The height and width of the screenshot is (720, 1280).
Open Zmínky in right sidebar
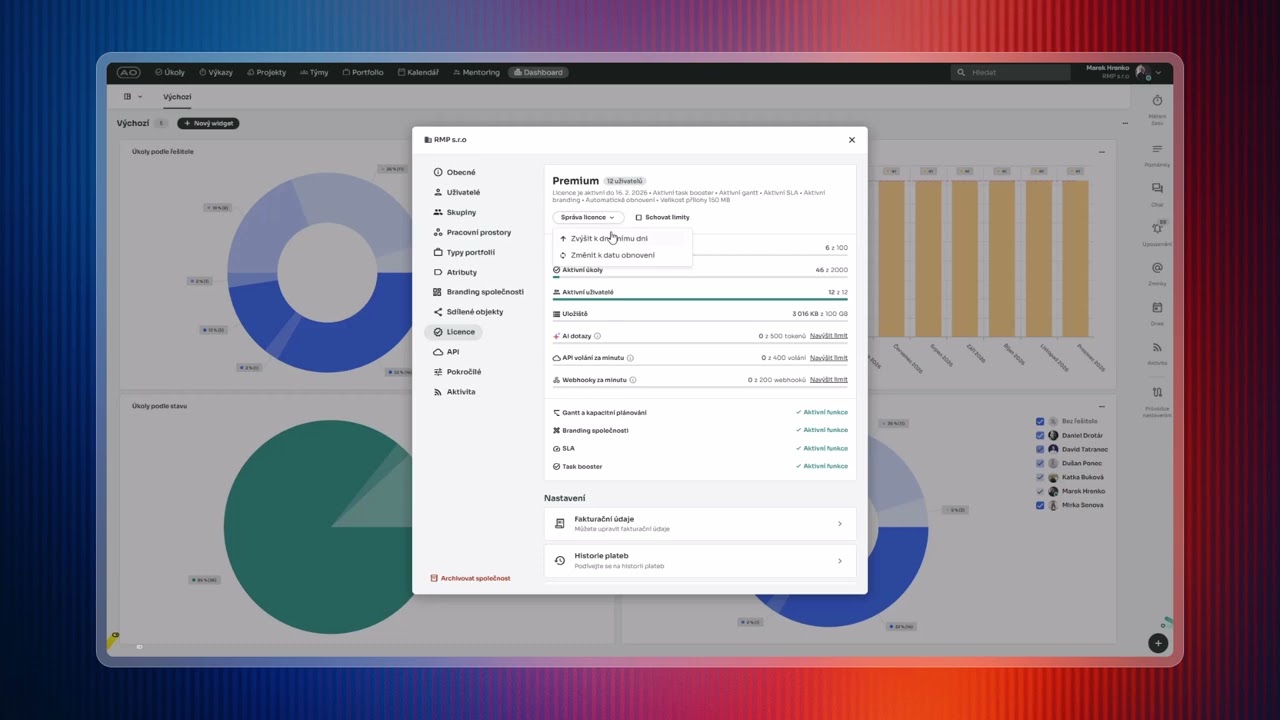pos(1157,274)
